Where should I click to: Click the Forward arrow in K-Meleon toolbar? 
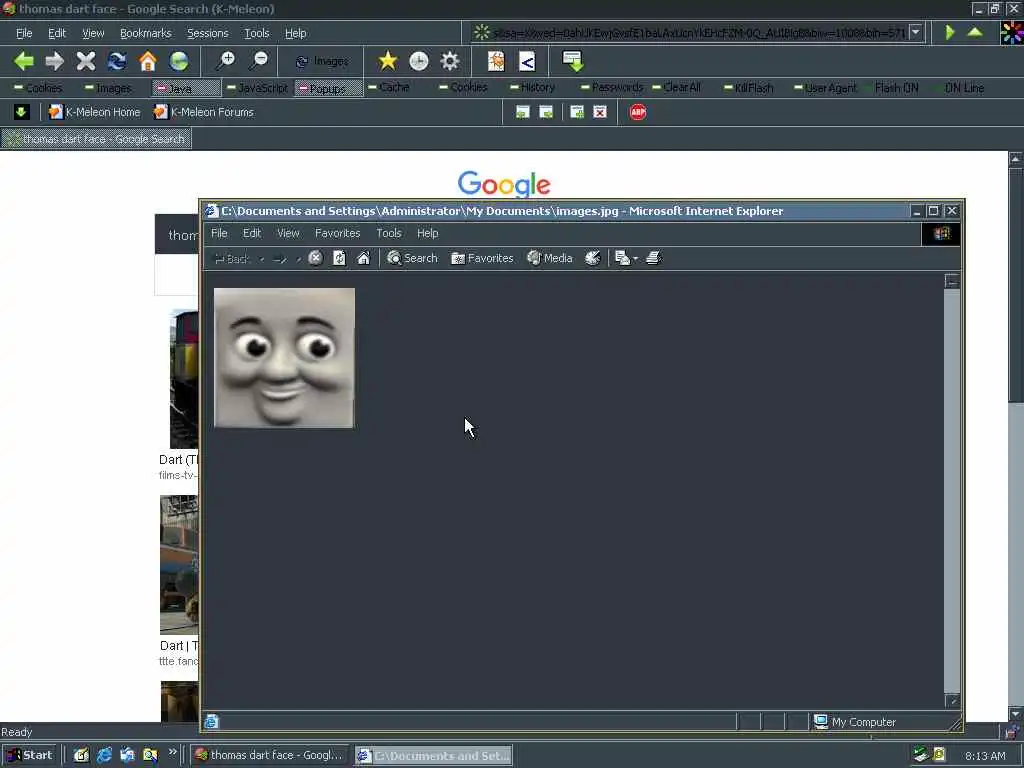tap(55, 61)
